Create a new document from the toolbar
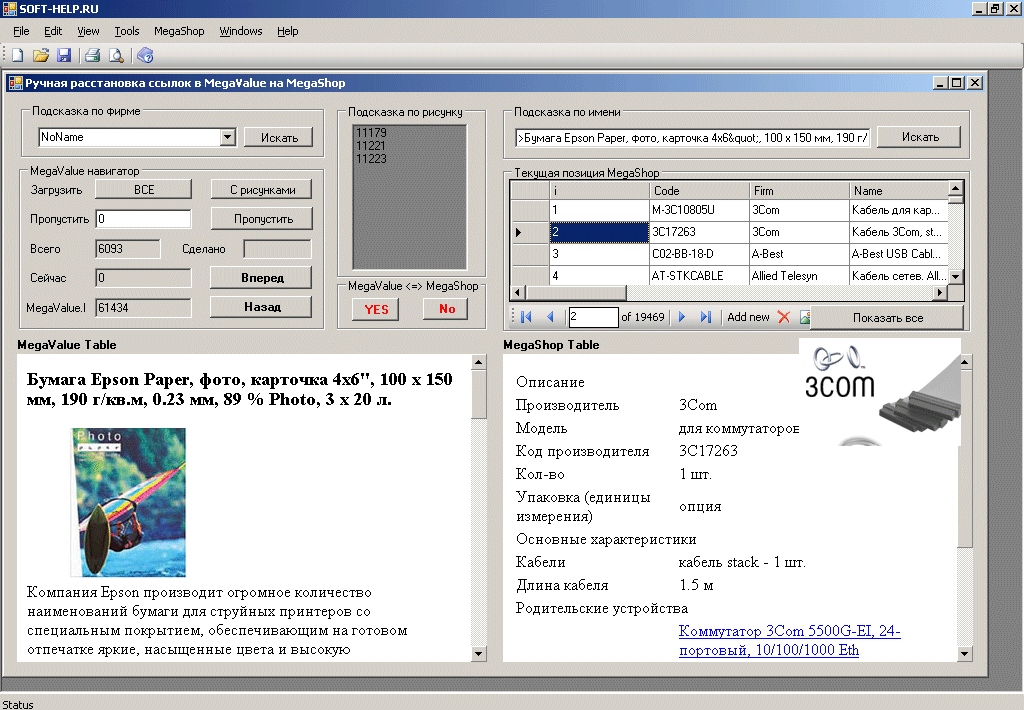Screen dimensions: 1024x710 click(18, 56)
